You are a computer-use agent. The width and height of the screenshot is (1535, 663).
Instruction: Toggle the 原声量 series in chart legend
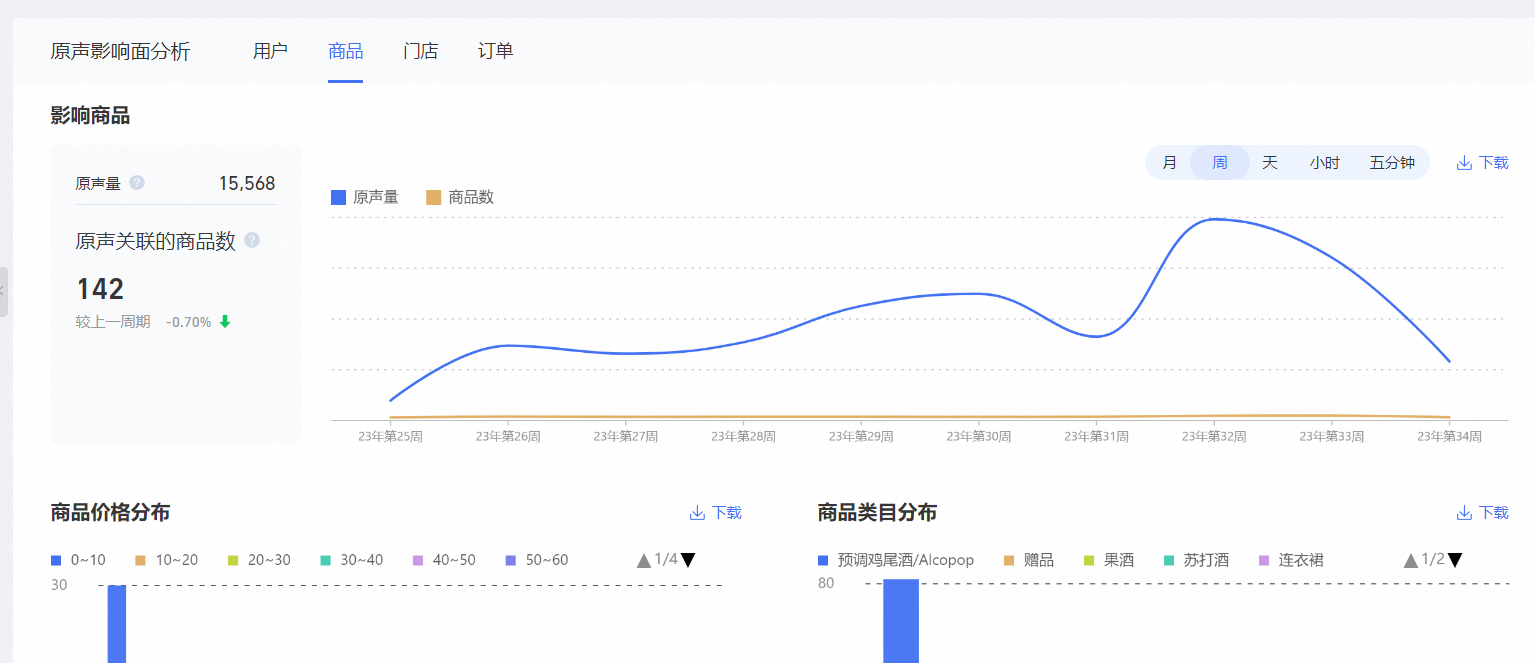(365, 197)
